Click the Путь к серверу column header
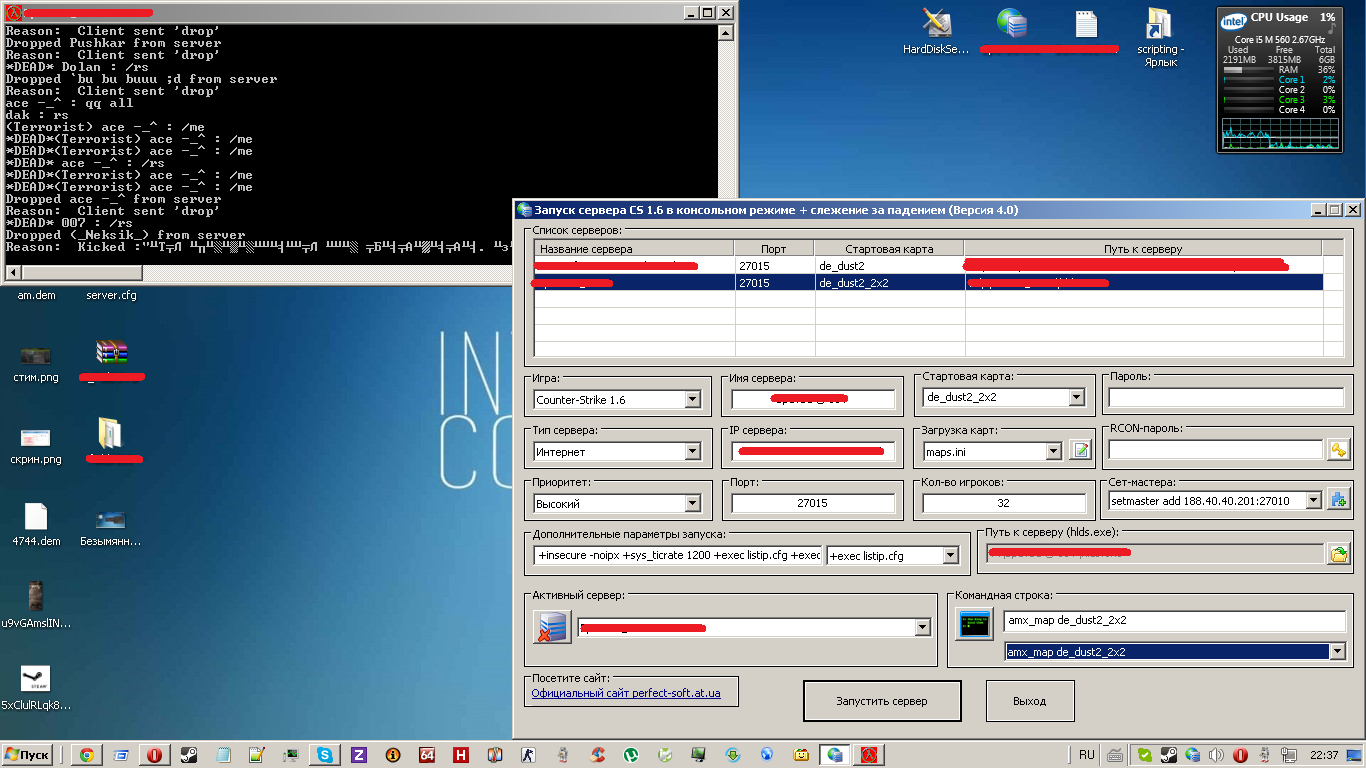Screen dimensions: 1366x768 tap(1143, 248)
